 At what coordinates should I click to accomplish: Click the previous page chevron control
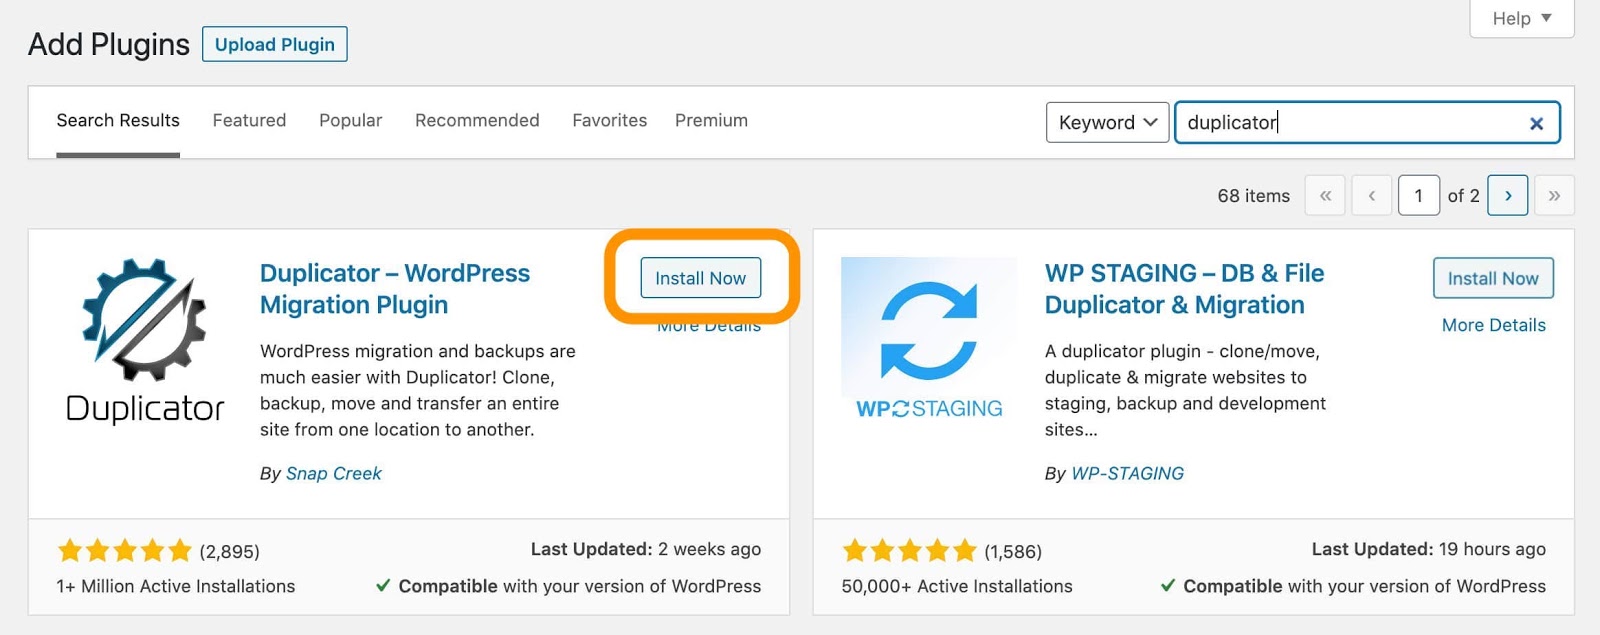point(1371,195)
